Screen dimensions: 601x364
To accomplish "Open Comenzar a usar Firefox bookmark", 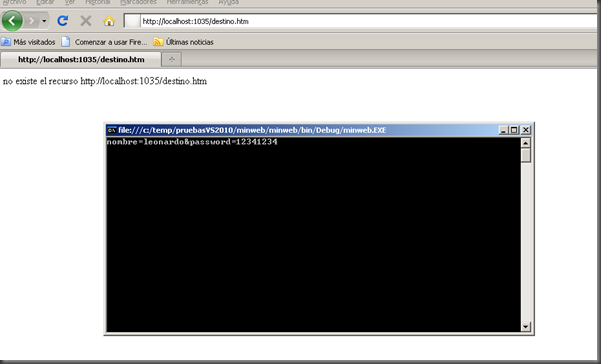I will [x=105, y=42].
